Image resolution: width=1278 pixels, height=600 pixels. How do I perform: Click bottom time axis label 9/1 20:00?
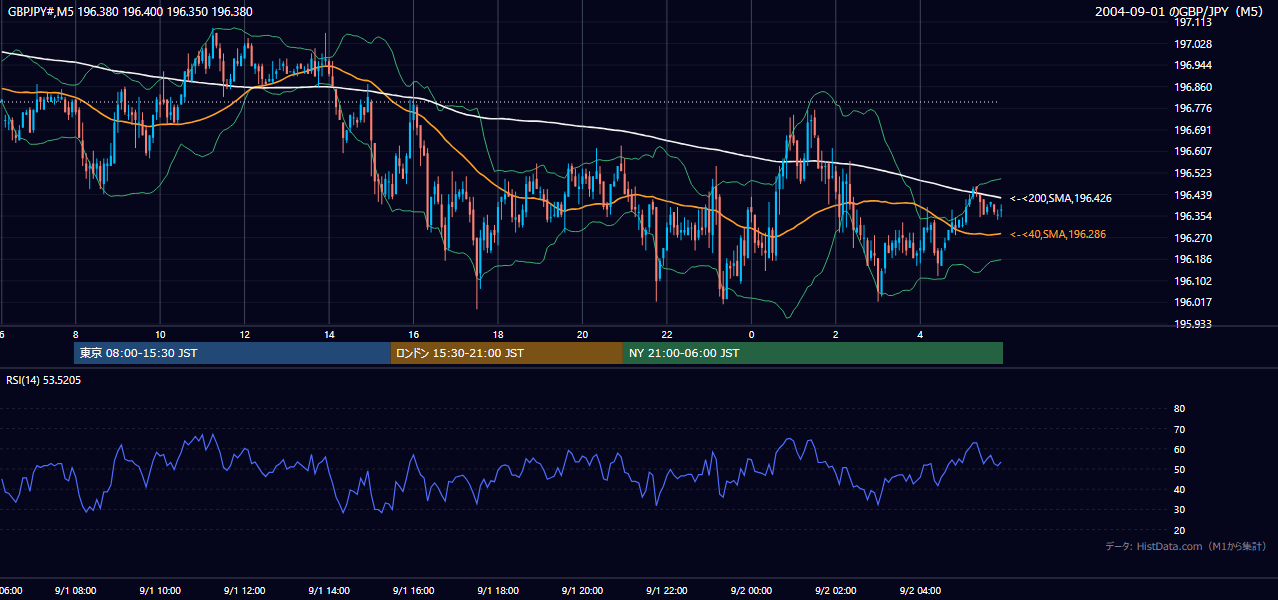coord(582,591)
